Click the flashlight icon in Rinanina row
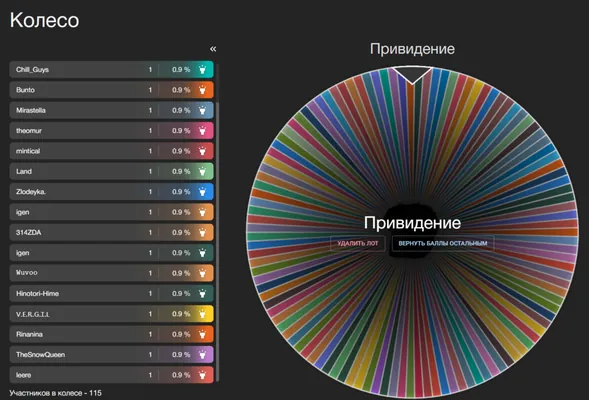 pyautogui.click(x=202, y=334)
